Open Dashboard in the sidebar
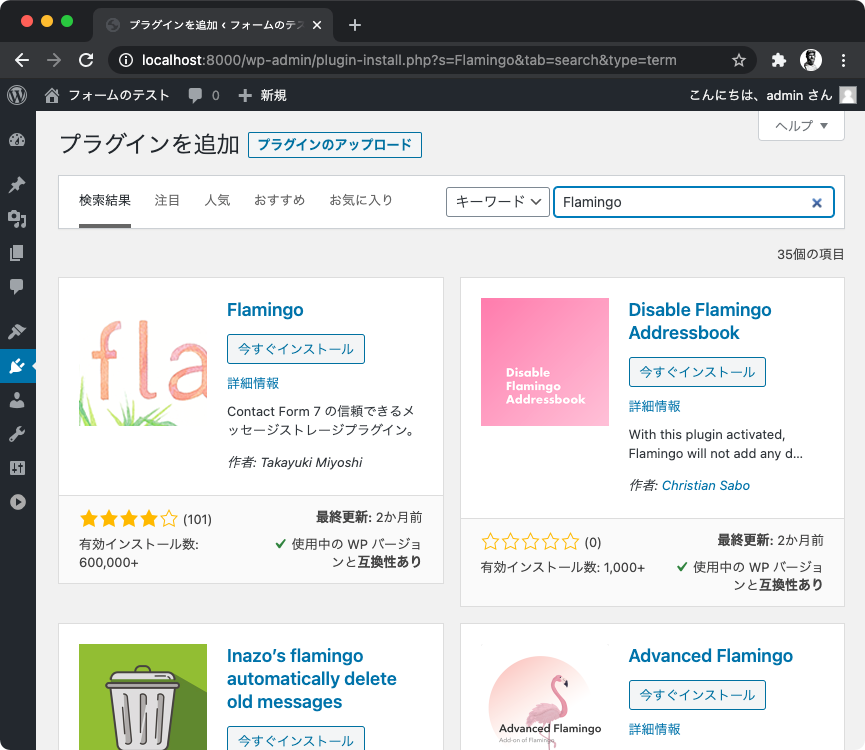The height and width of the screenshot is (750, 865). 17,140
